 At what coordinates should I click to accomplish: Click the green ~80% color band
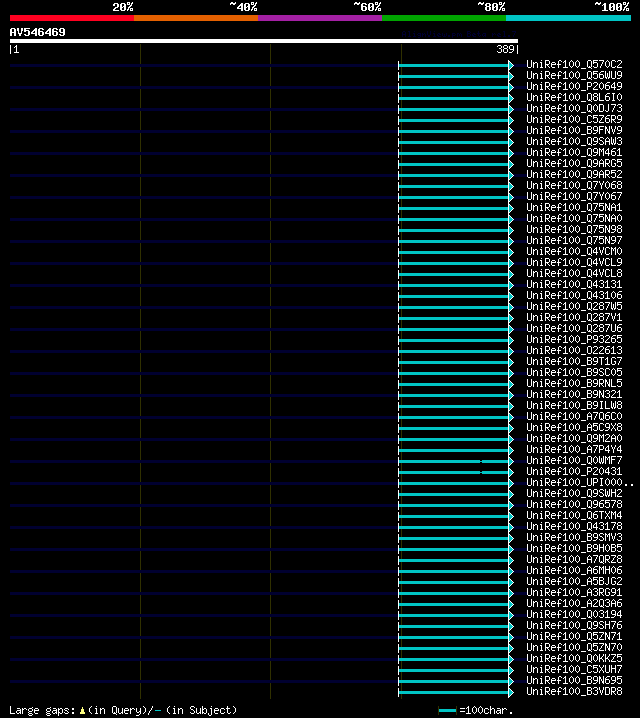(444, 18)
